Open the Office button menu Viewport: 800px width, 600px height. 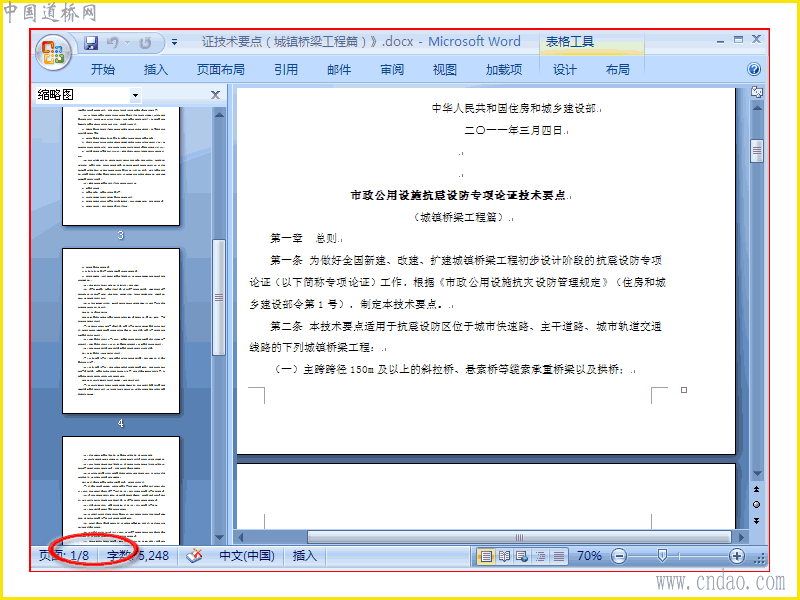[x=53, y=53]
